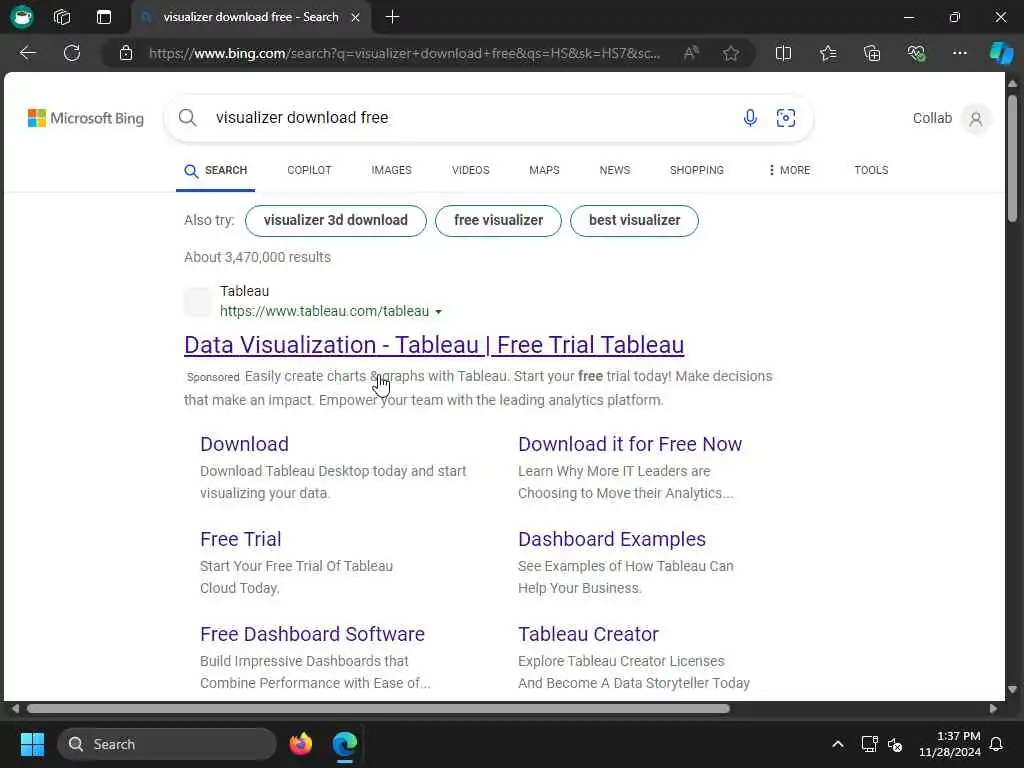Click the muted volume tray icon
The height and width of the screenshot is (768, 1024).
pos(895,744)
